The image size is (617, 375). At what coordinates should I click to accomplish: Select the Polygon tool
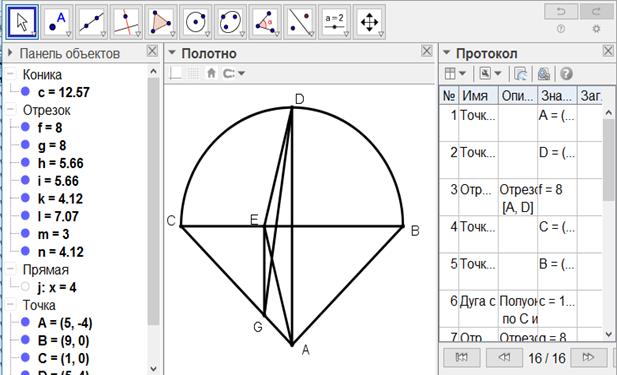[161, 22]
